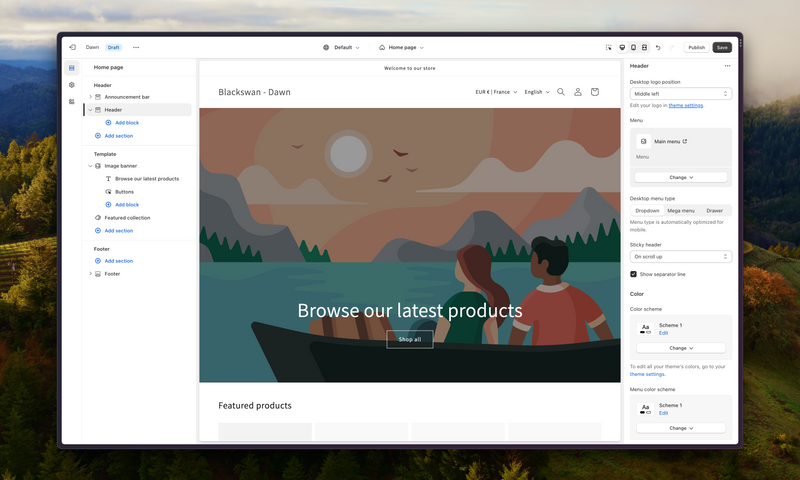Screen dimensions: 800x480
Task: Click theme settings link under logo position
Action: pyautogui.click(x=686, y=106)
